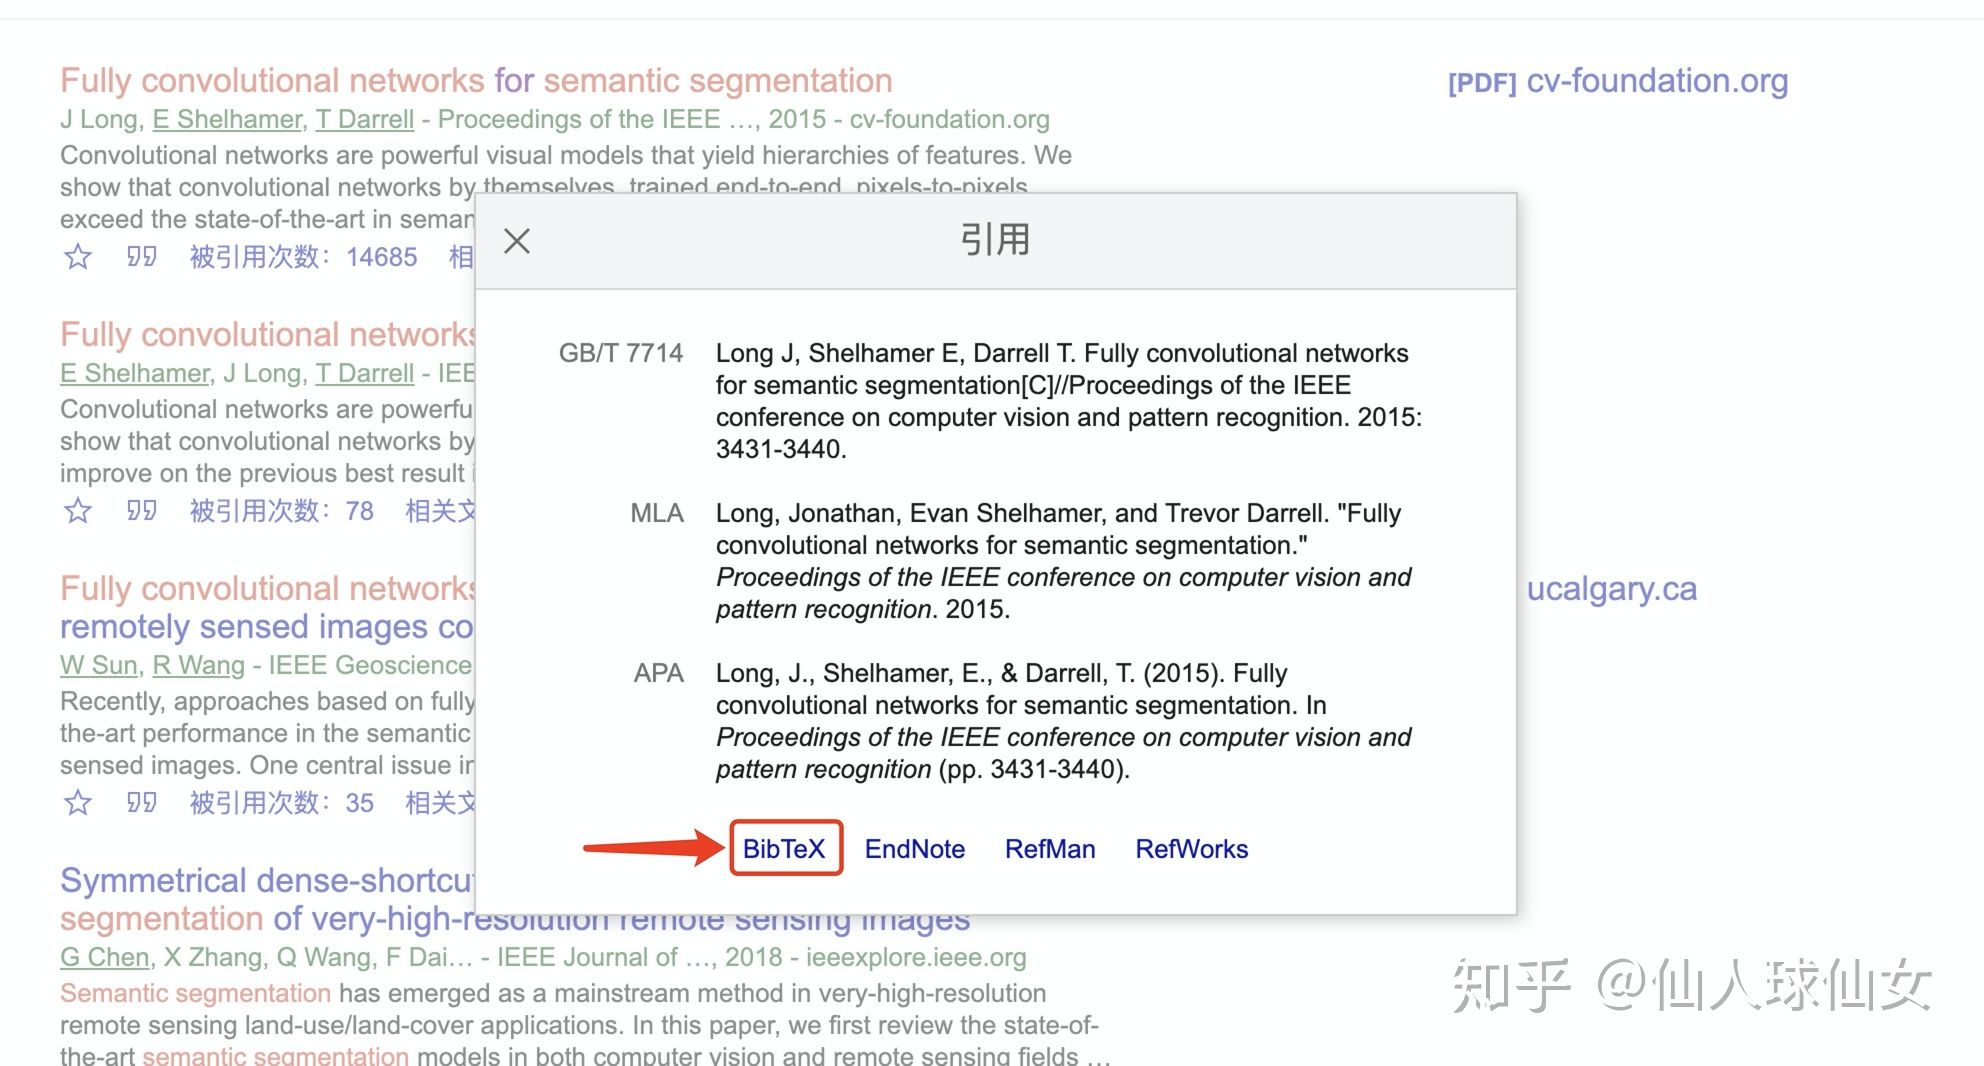Export the citation to EndNote

coord(914,849)
